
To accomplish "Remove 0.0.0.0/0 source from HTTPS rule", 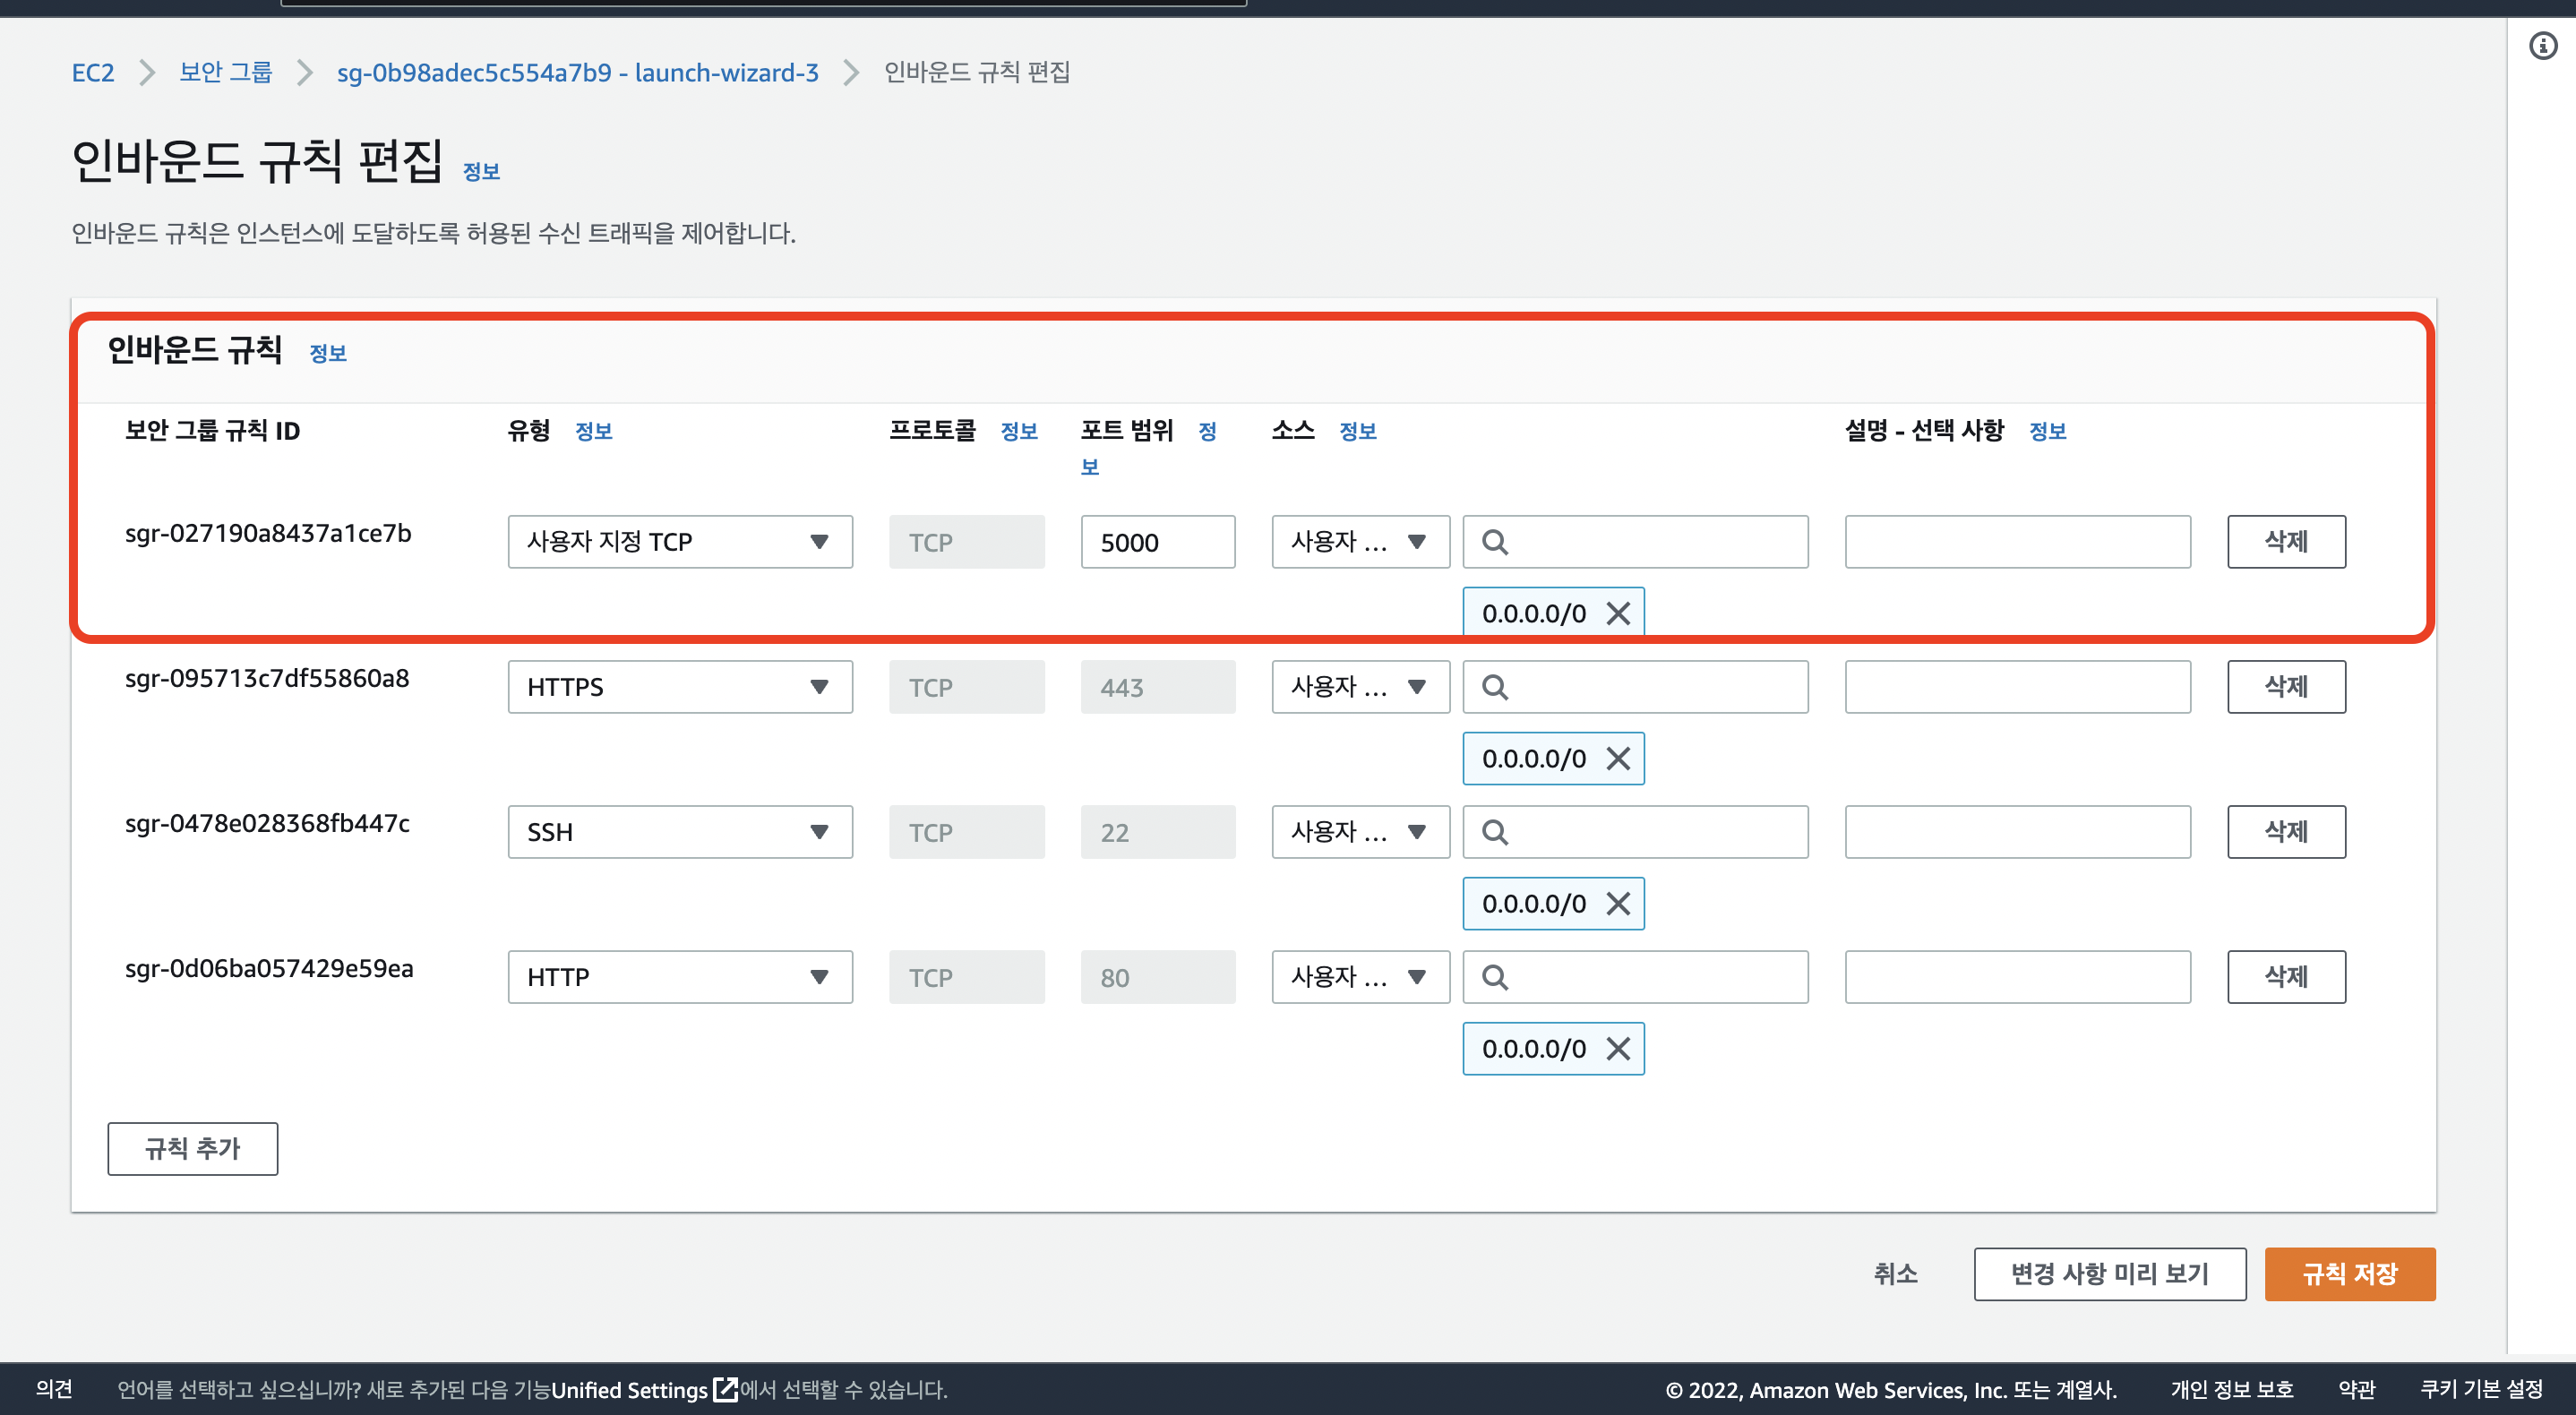I will pyautogui.click(x=1617, y=758).
